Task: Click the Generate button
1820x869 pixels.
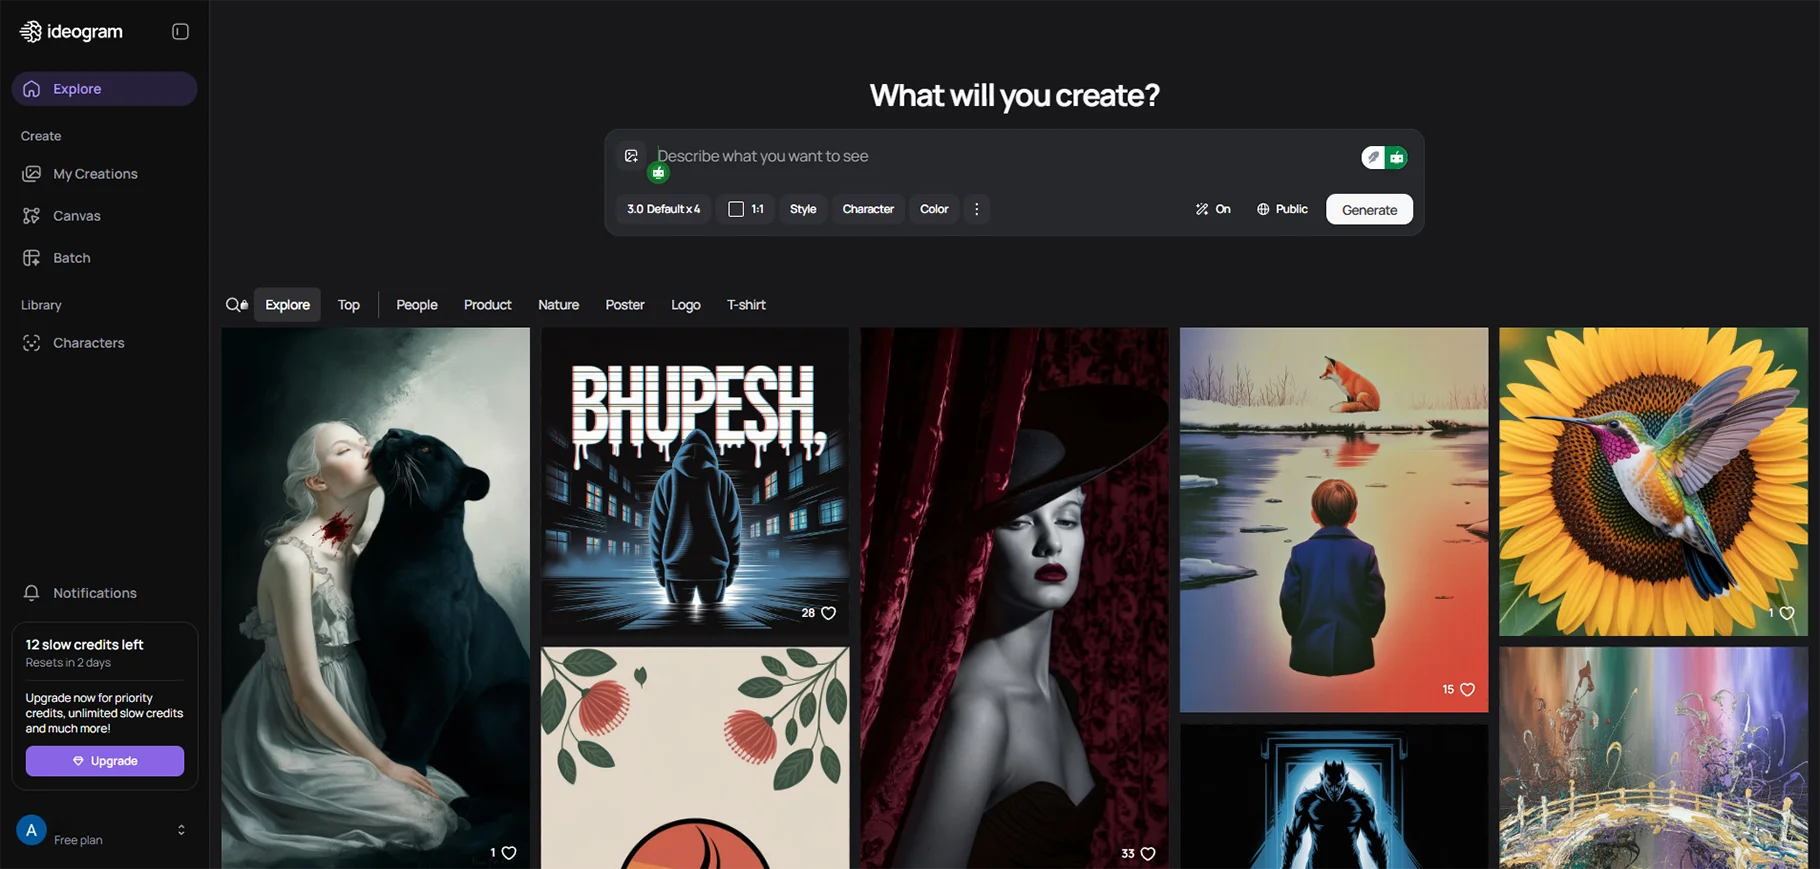Action: tap(1369, 209)
